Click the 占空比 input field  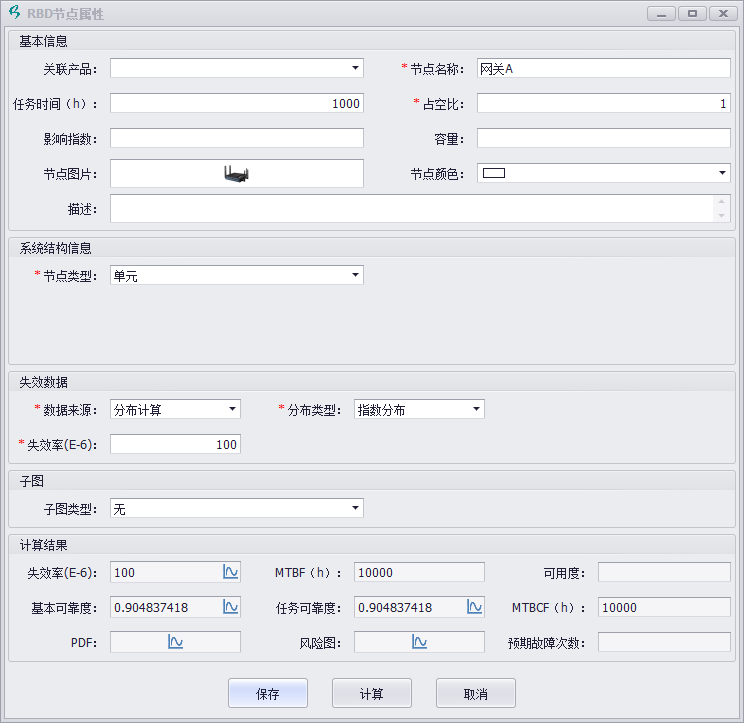[x=604, y=103]
